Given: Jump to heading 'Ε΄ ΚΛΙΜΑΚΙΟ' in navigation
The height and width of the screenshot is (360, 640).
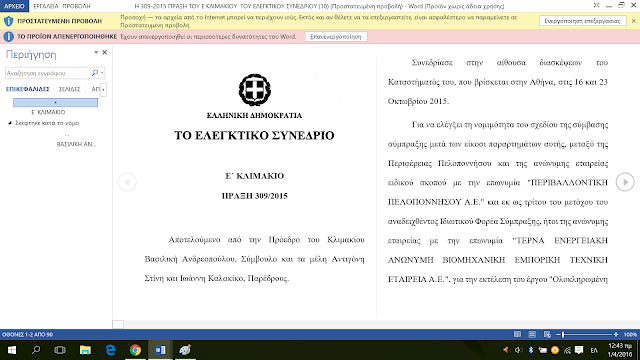Looking at the screenshot, I should point(48,112).
